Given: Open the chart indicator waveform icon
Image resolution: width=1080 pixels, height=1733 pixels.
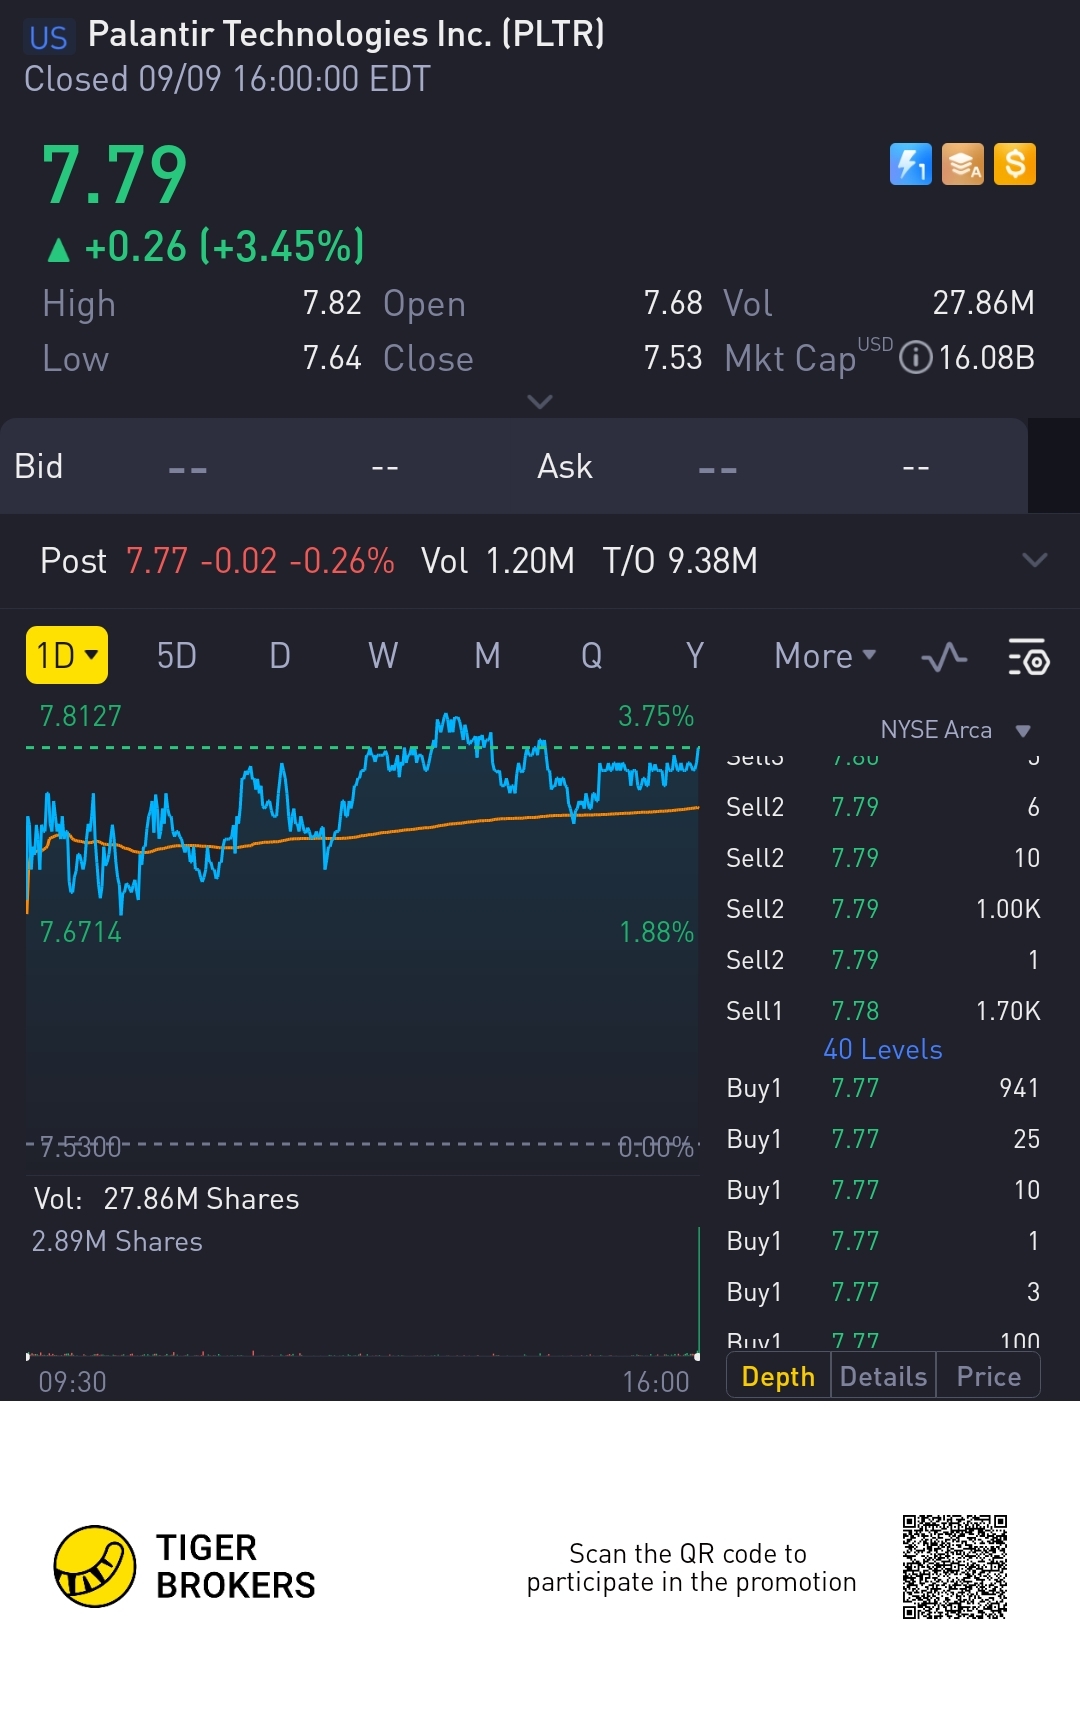Looking at the screenshot, I should pyautogui.click(x=943, y=657).
